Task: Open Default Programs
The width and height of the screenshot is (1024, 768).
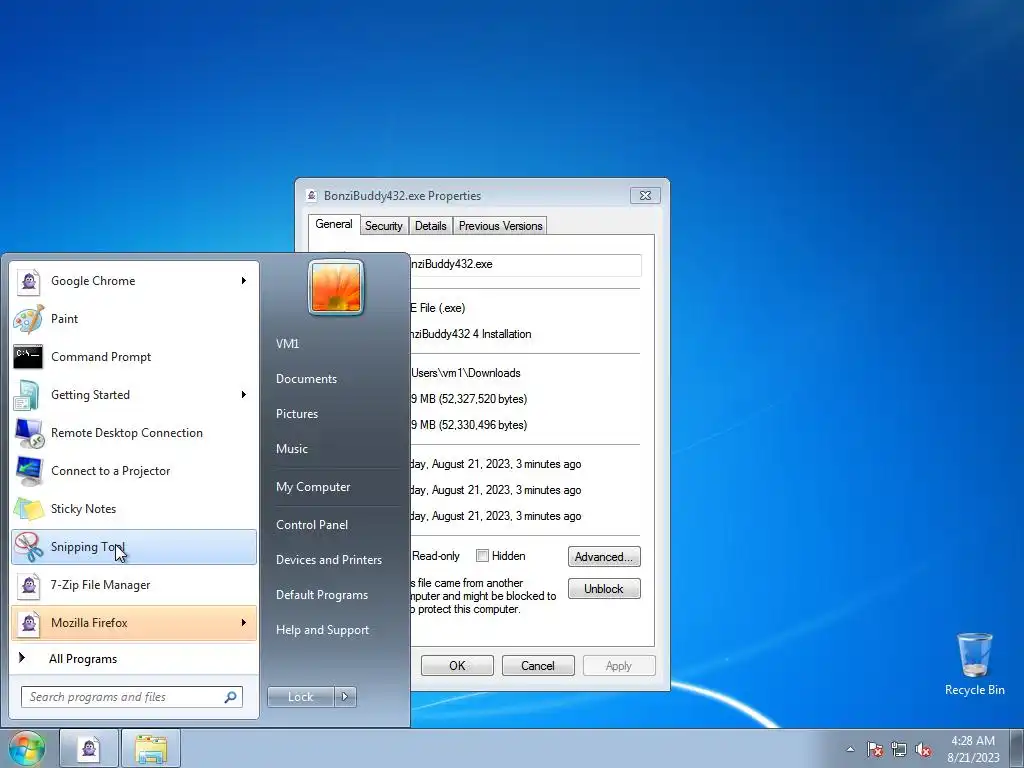Action: pos(322,595)
